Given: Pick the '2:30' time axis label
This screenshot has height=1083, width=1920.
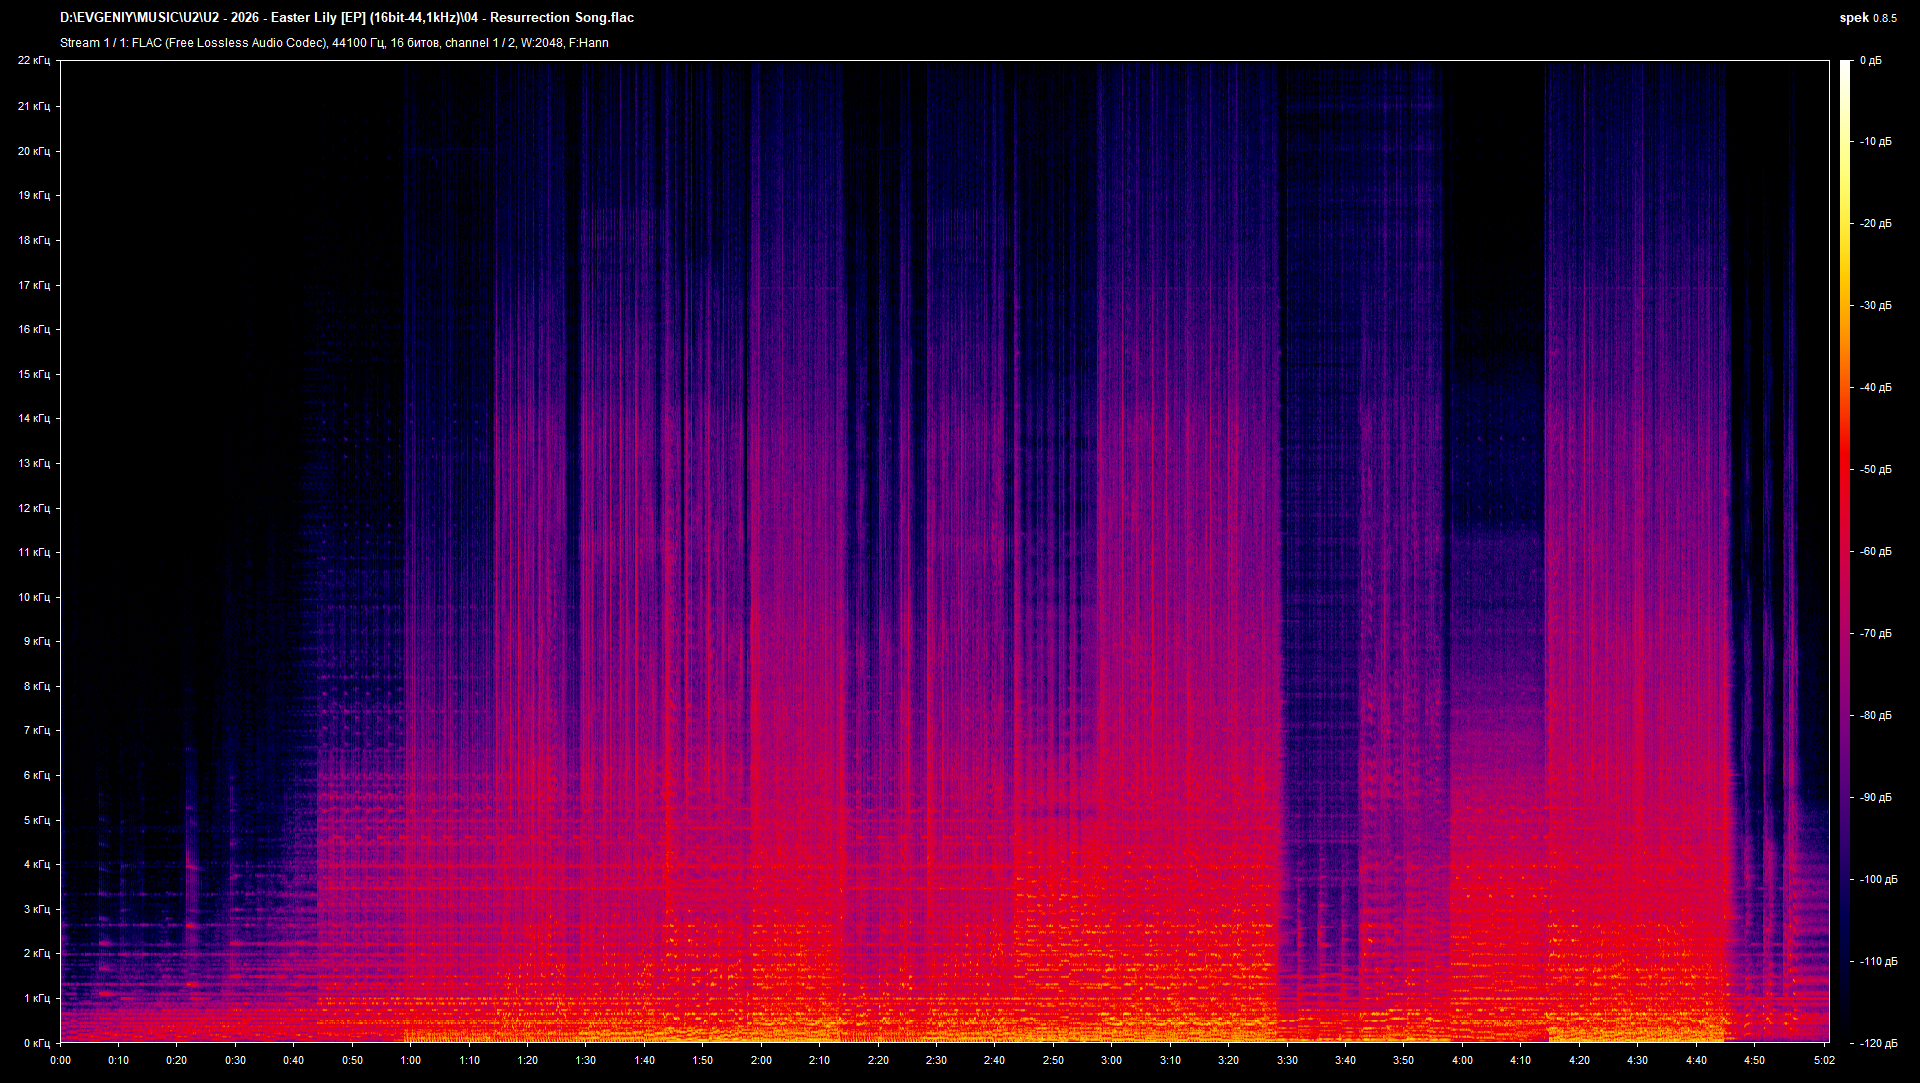Looking at the screenshot, I should pos(936,1060).
